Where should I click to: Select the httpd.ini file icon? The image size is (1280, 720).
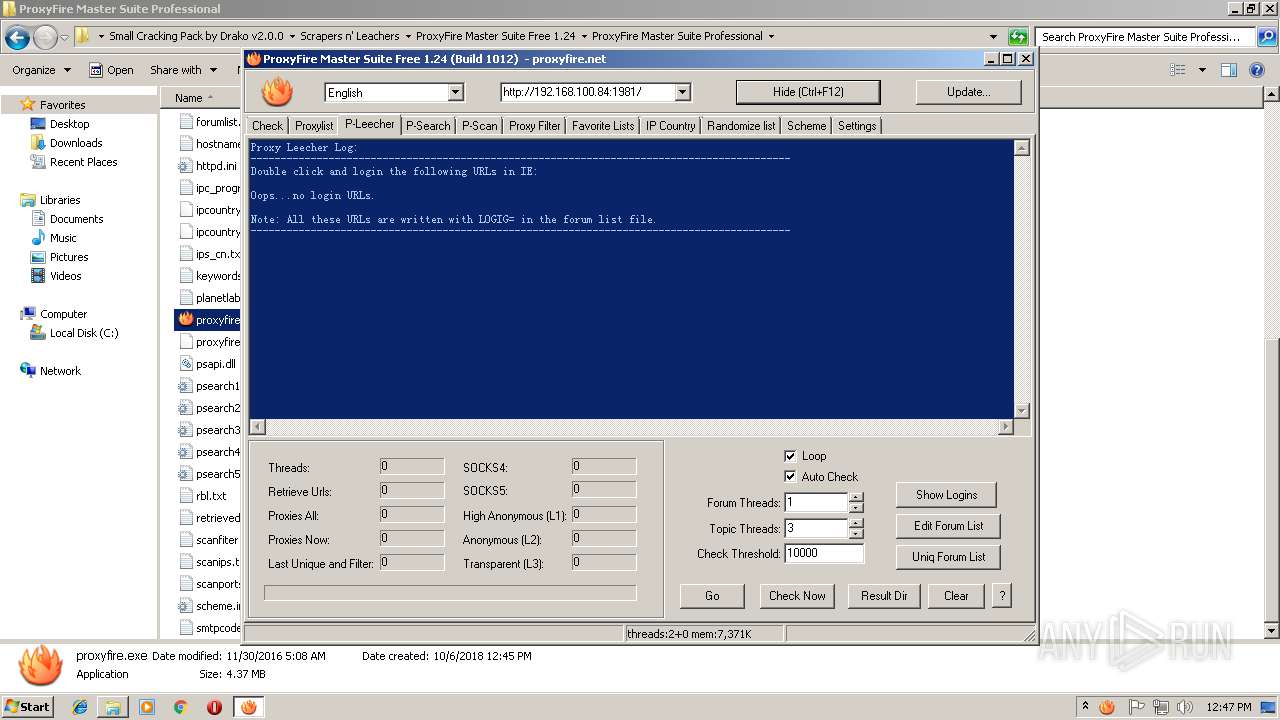click(x=186, y=166)
